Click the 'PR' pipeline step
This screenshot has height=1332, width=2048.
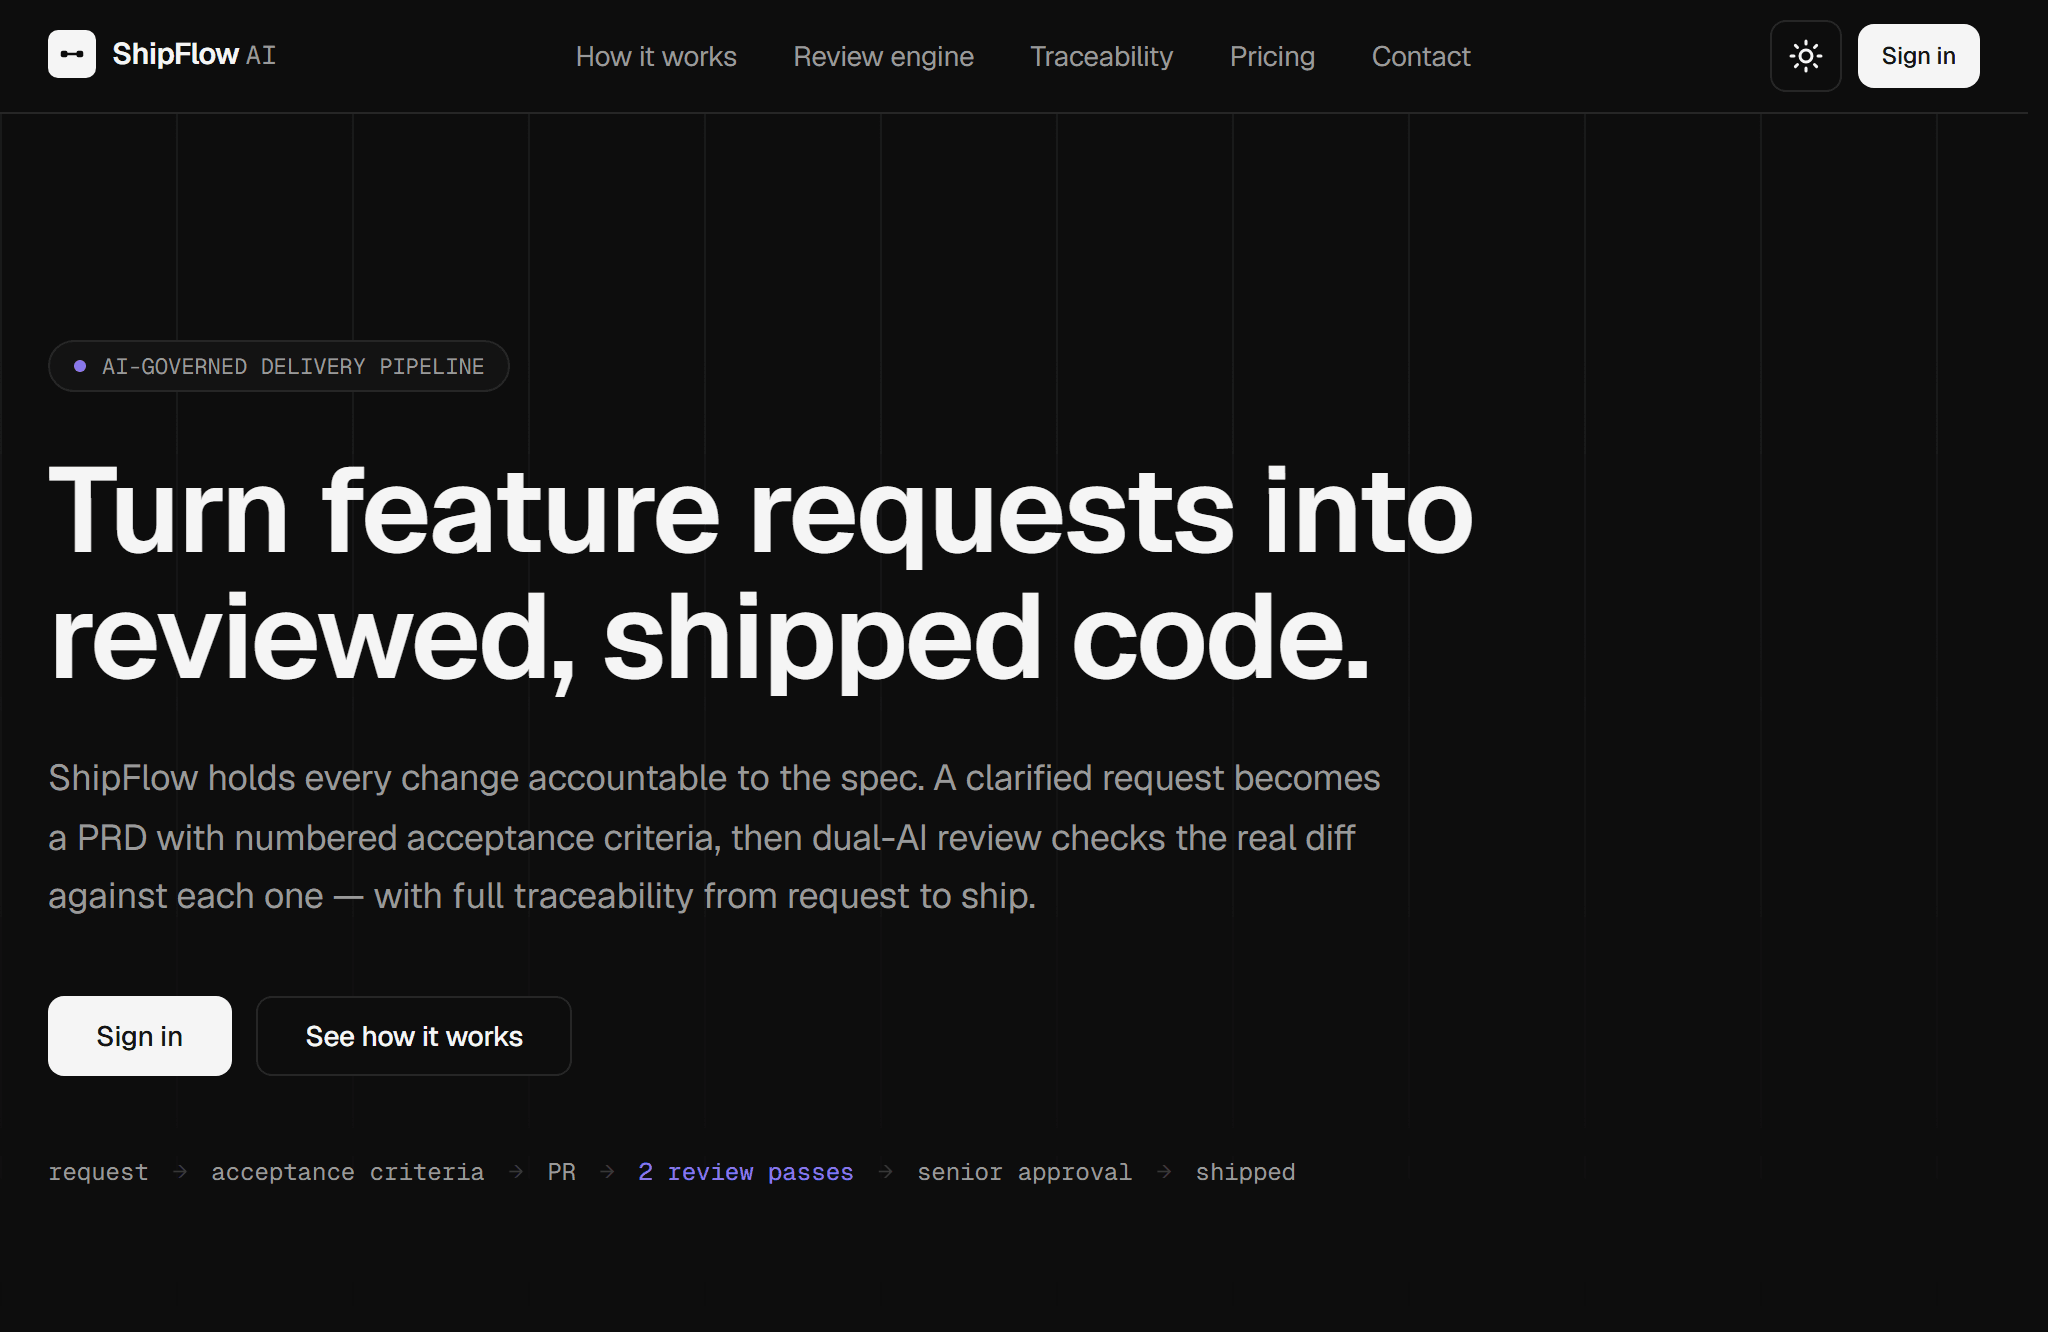point(561,1172)
